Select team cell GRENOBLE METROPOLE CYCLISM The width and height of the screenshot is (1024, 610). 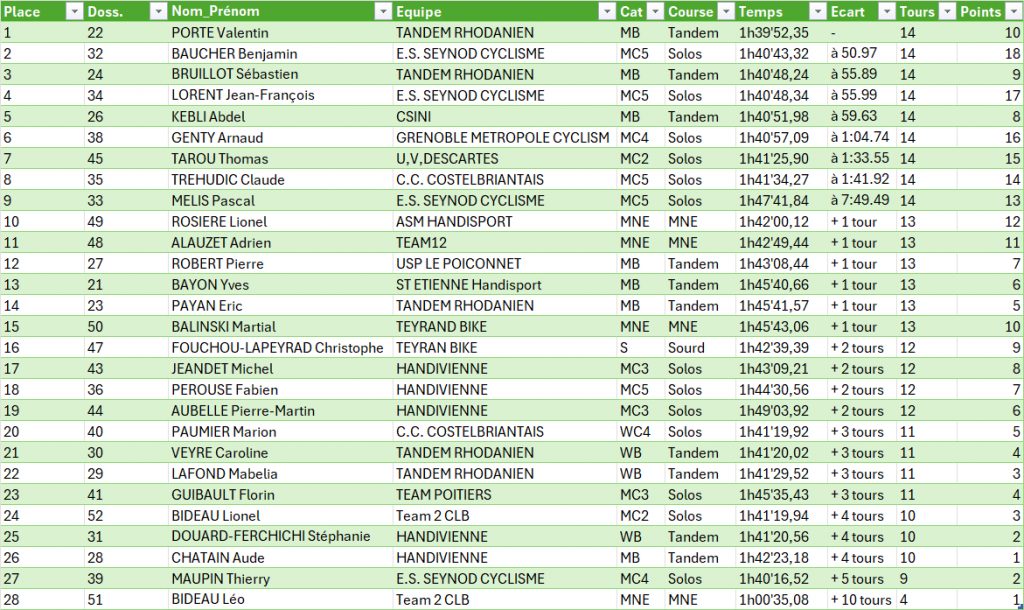505,138
